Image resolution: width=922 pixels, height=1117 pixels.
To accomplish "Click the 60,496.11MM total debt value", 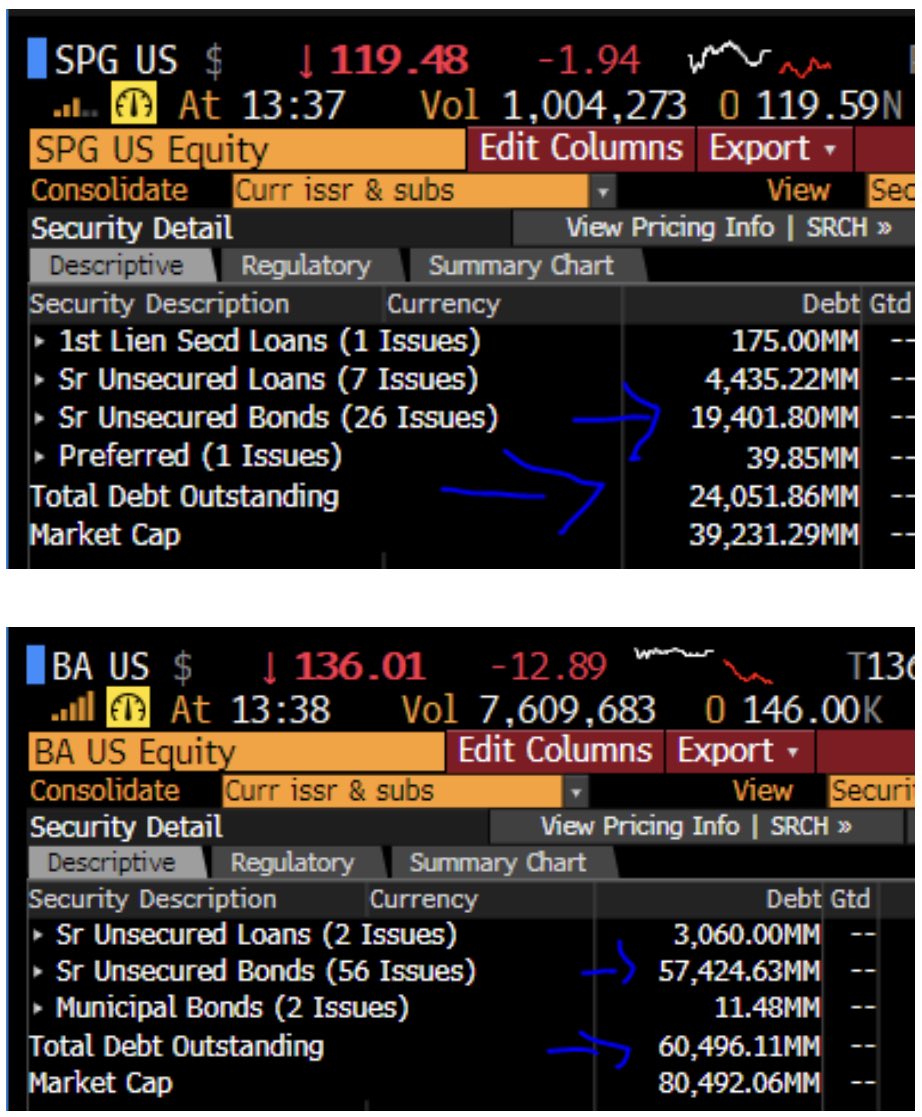I will tap(740, 1046).
